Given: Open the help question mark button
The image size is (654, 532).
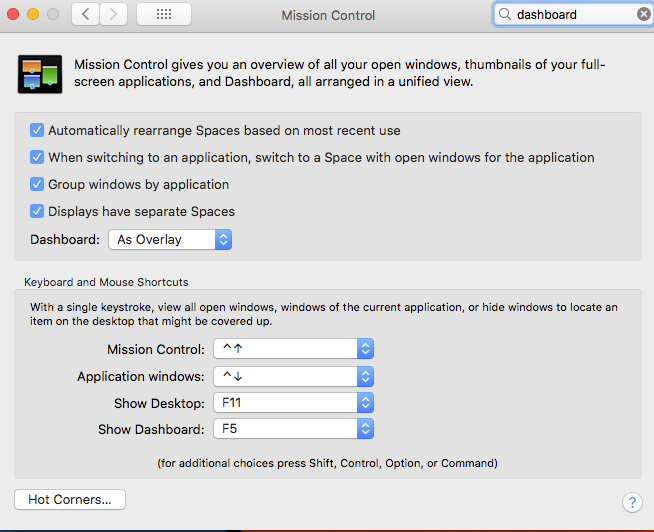Looking at the screenshot, I should click(632, 502).
